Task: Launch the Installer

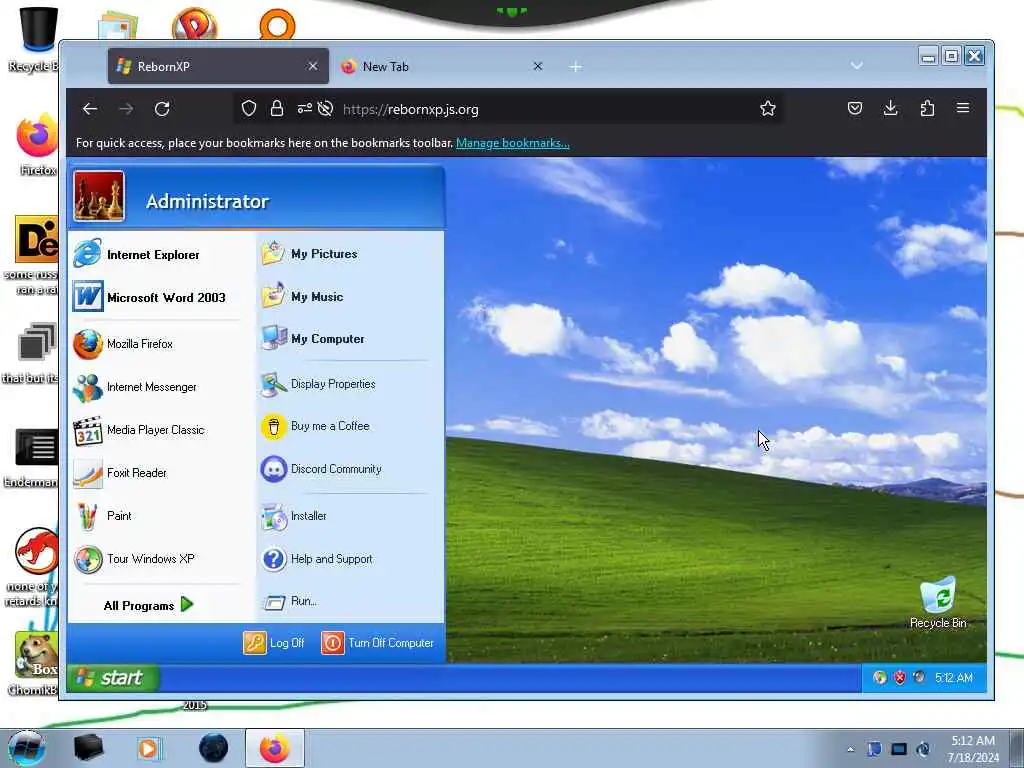Action: pyautogui.click(x=294, y=516)
